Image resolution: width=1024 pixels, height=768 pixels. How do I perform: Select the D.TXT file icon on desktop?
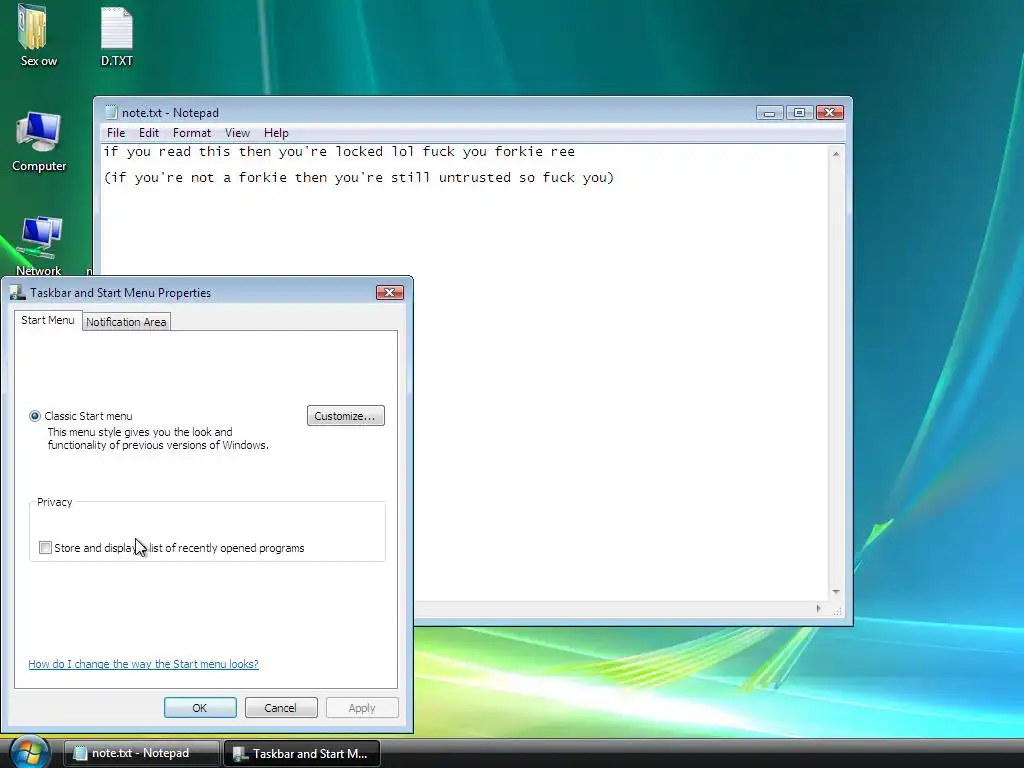pyautogui.click(x=117, y=36)
